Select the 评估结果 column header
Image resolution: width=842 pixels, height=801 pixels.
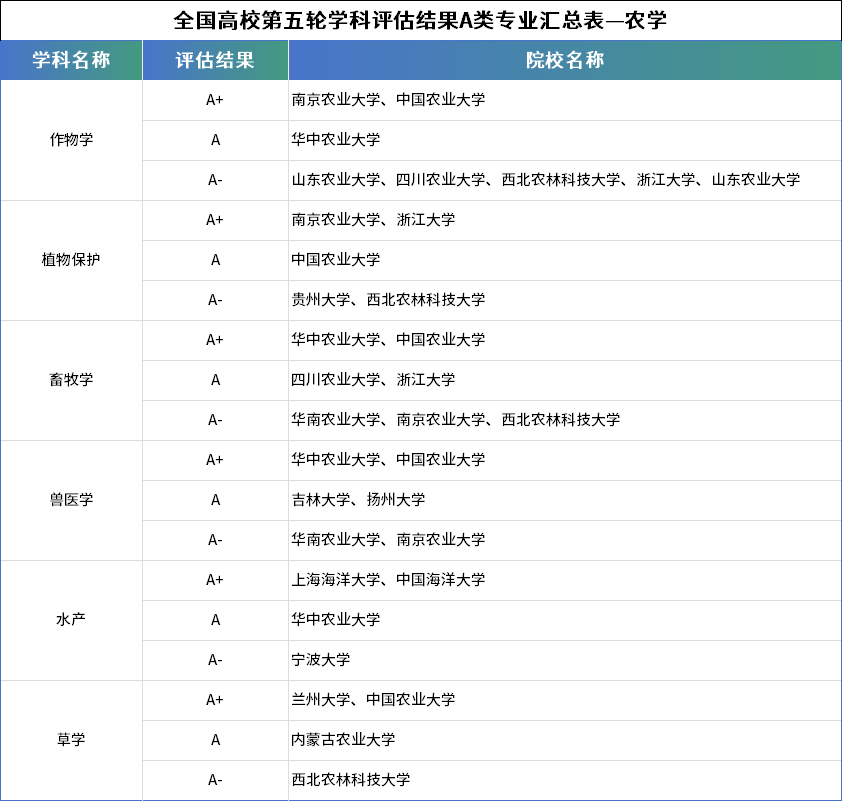pos(214,60)
